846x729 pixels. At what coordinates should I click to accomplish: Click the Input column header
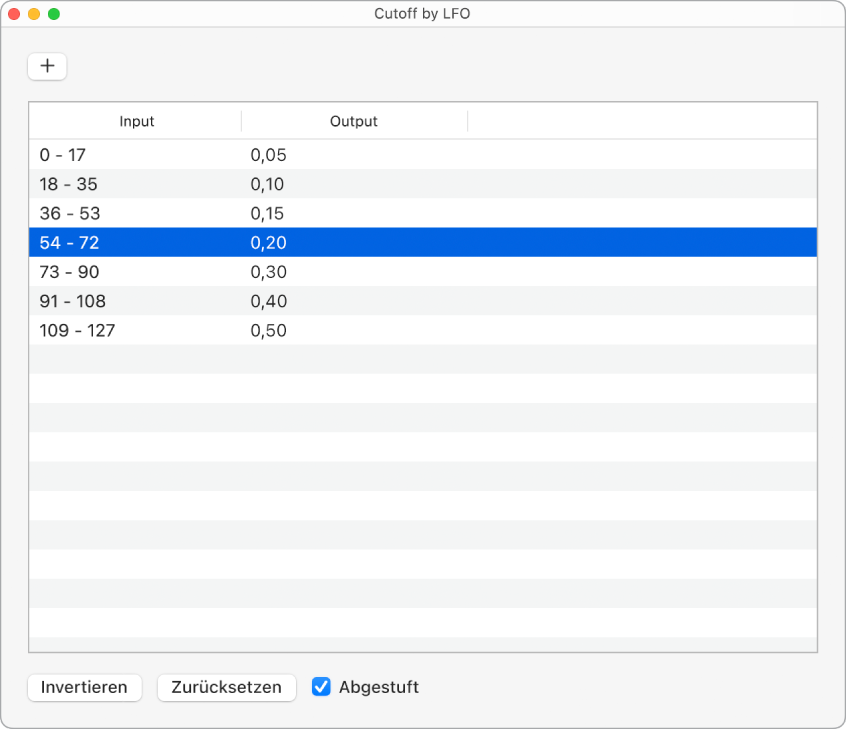(137, 122)
